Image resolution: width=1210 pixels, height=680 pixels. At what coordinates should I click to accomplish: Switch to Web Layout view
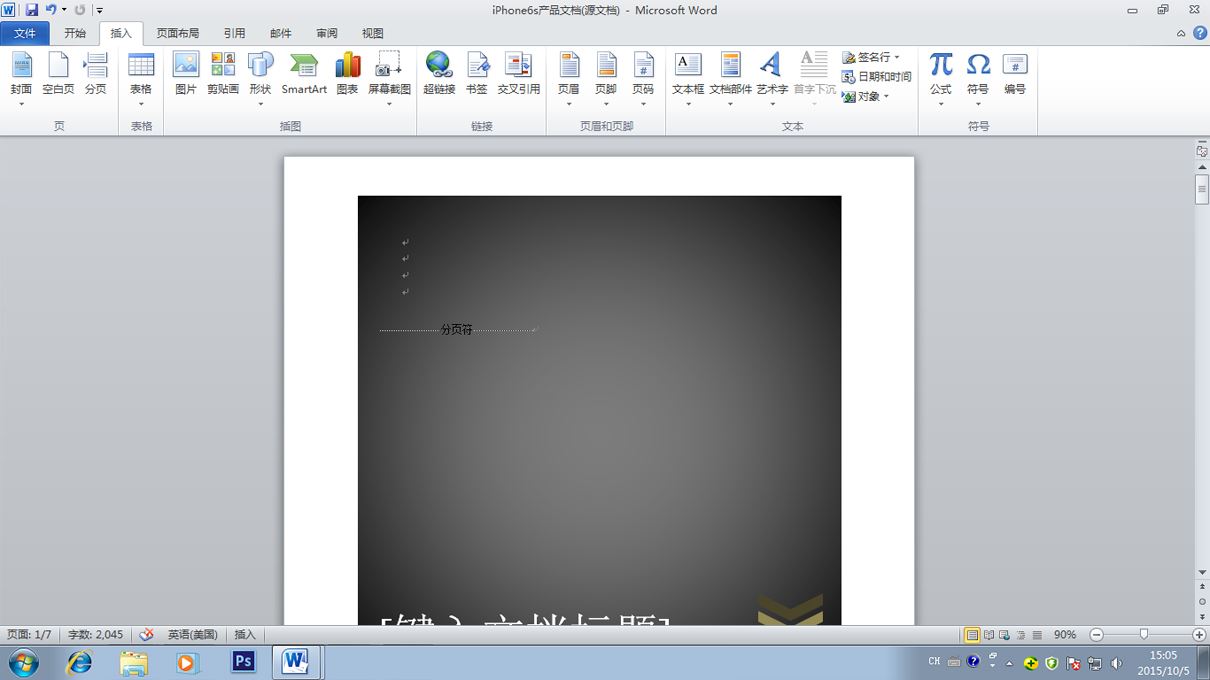coord(1005,635)
